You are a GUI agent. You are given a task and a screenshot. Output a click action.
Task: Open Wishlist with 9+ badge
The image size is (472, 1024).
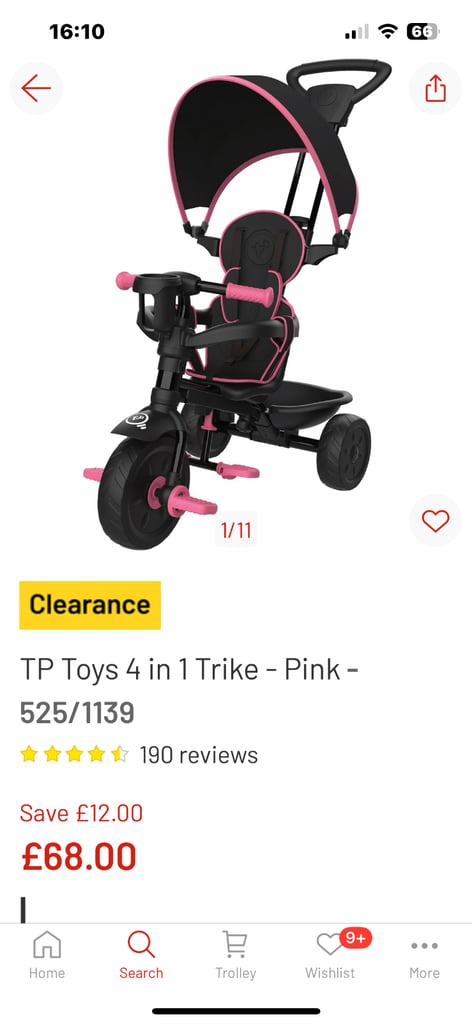click(330, 954)
